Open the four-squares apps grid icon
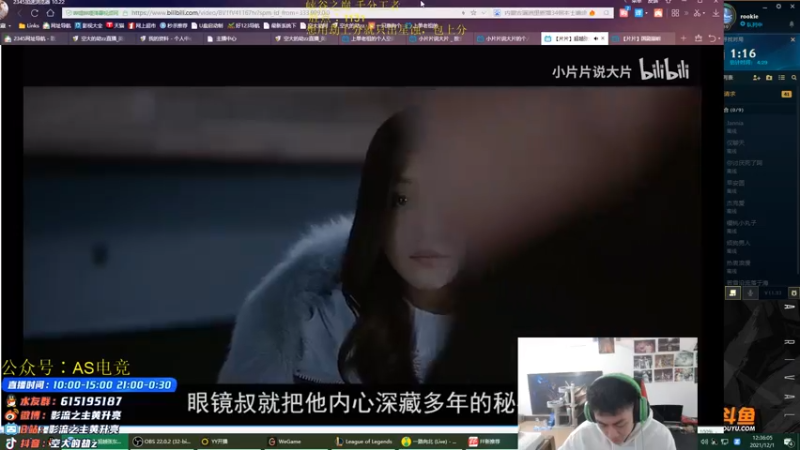The image size is (800, 450). 676,13
